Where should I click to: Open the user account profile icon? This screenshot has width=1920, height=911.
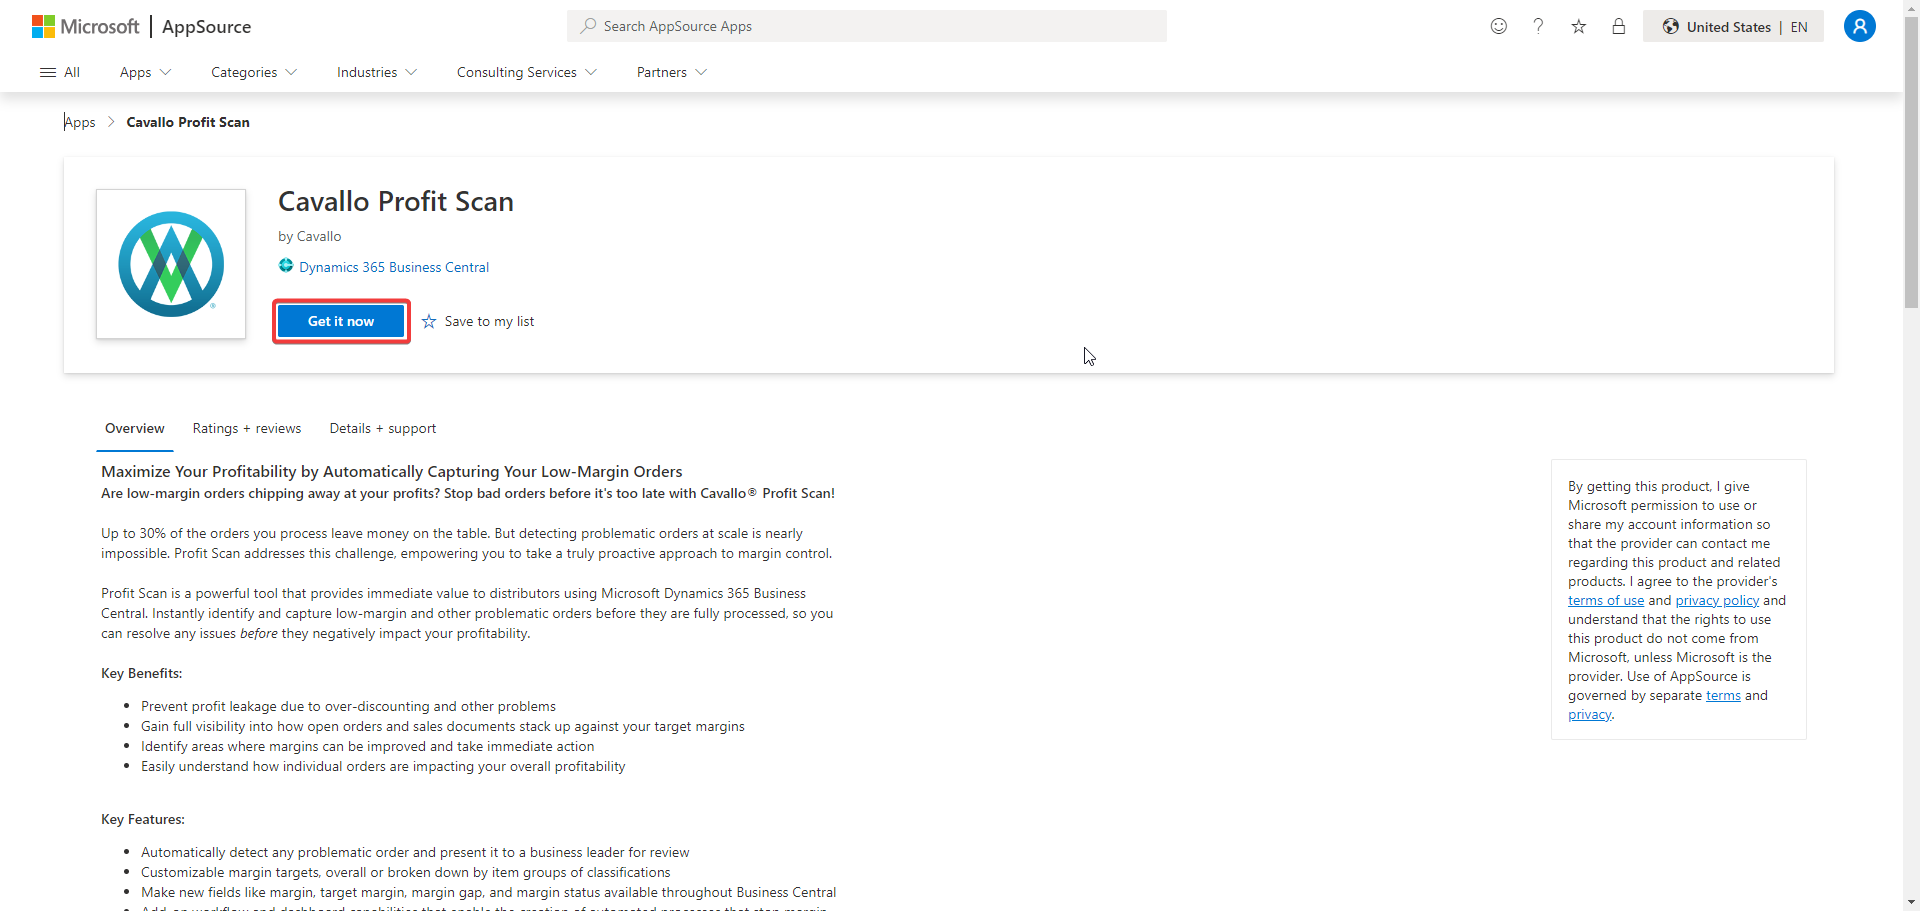pyautogui.click(x=1859, y=27)
